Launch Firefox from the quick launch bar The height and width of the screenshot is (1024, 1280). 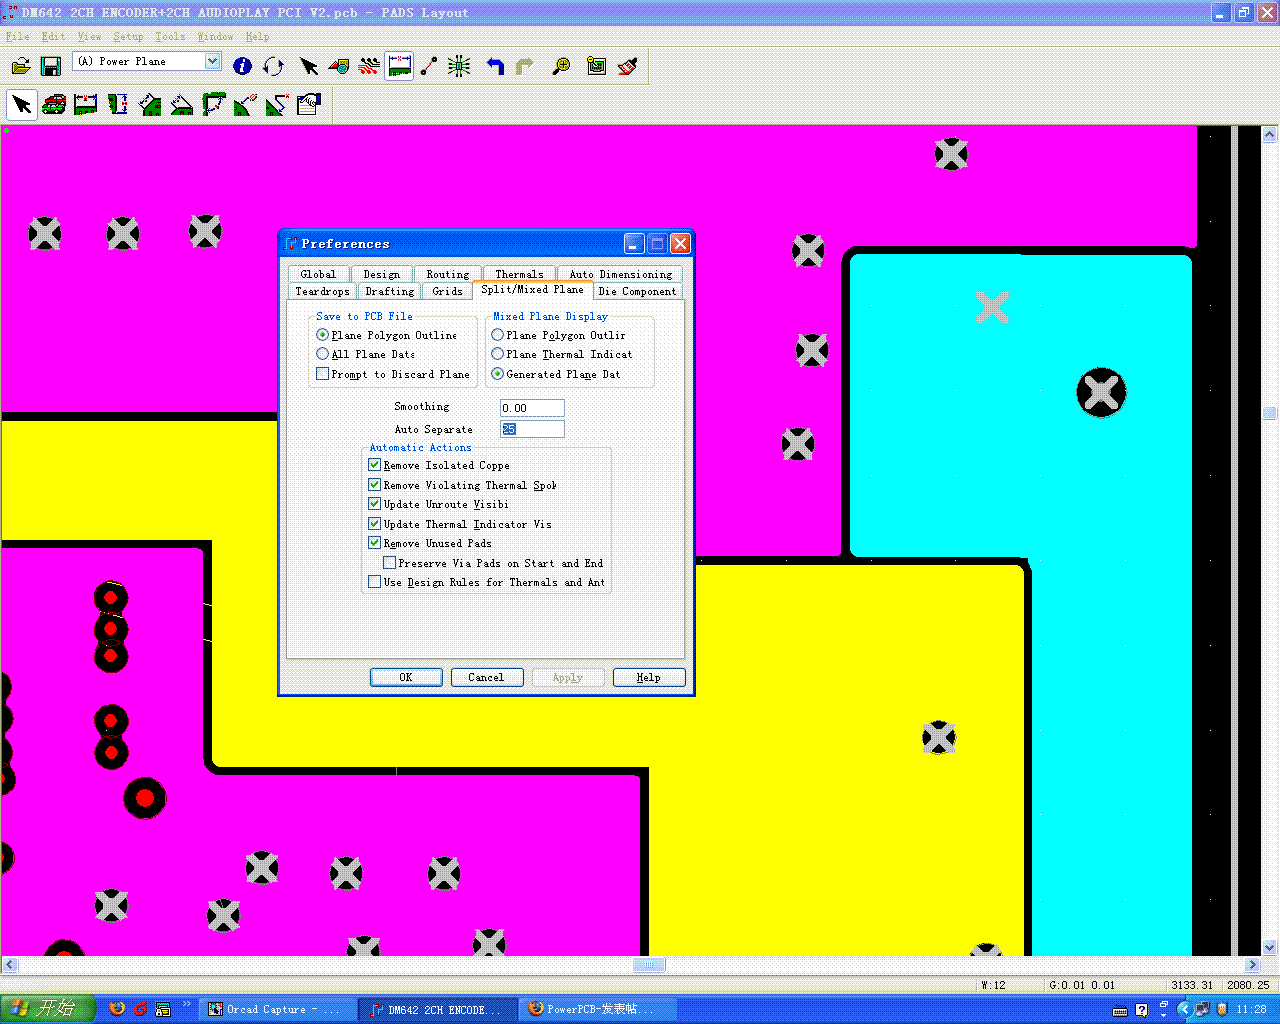coord(117,1009)
